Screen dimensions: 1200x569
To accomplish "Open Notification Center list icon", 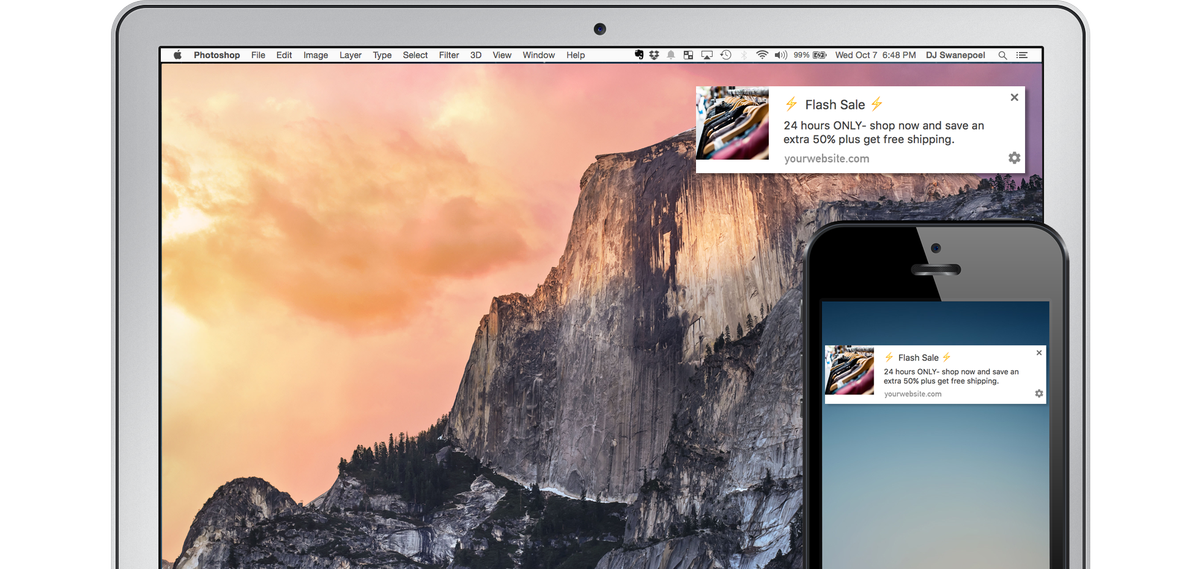I will pyautogui.click(x=1024, y=55).
